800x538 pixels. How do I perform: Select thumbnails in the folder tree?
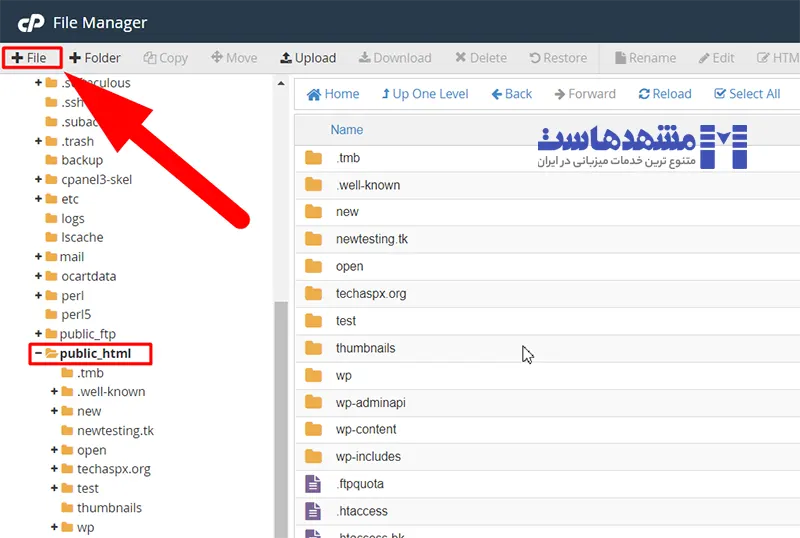coord(109,508)
